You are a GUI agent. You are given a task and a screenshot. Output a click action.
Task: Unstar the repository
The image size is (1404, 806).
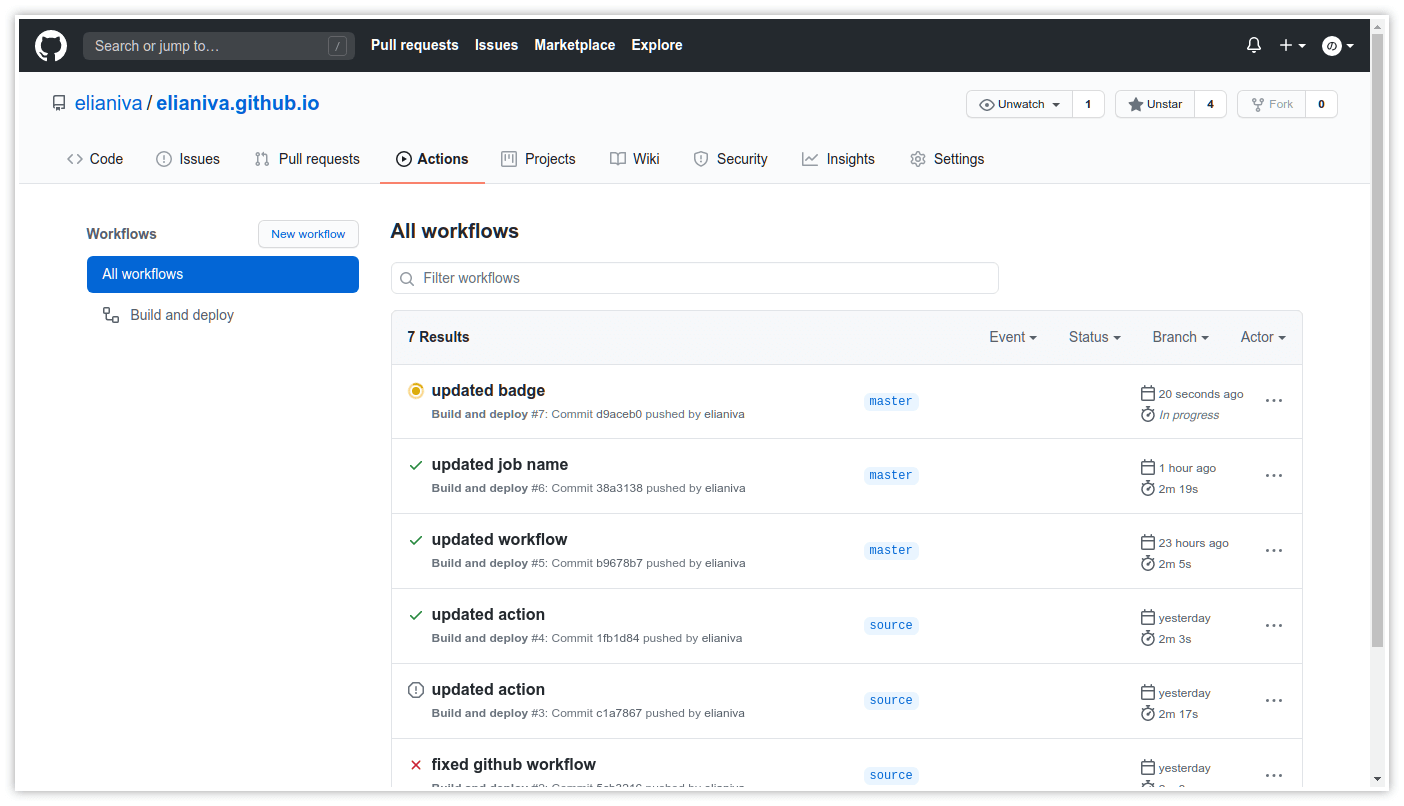[x=1155, y=104]
